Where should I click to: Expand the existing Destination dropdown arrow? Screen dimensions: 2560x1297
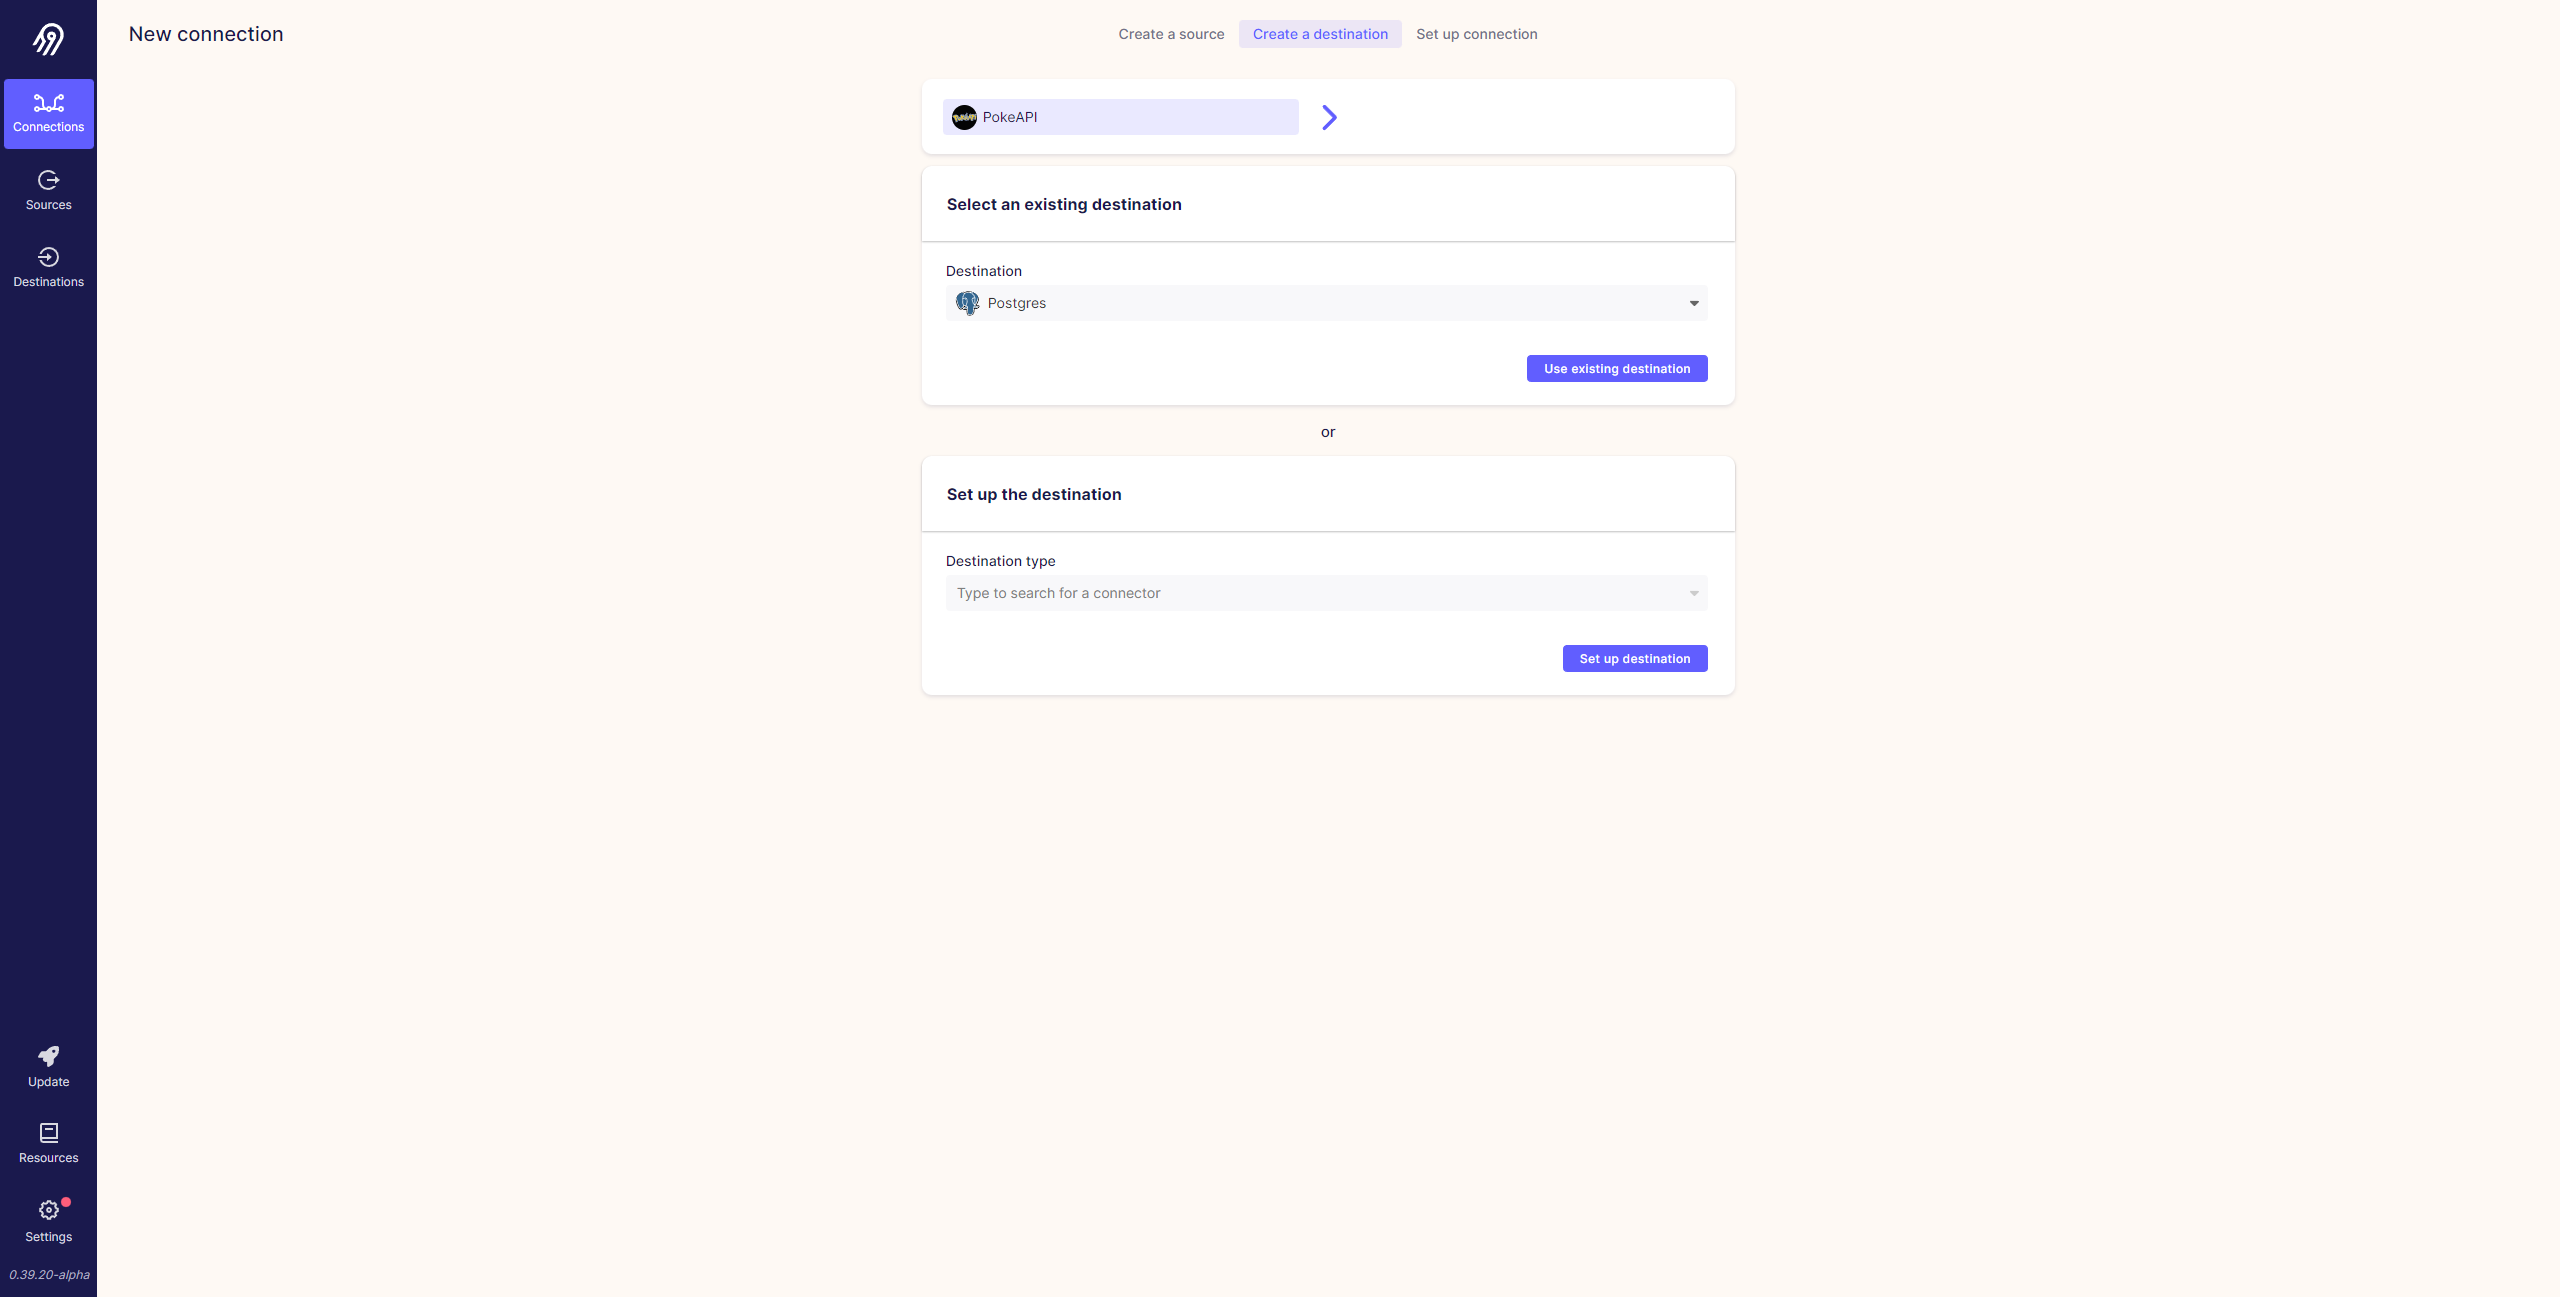(1694, 303)
